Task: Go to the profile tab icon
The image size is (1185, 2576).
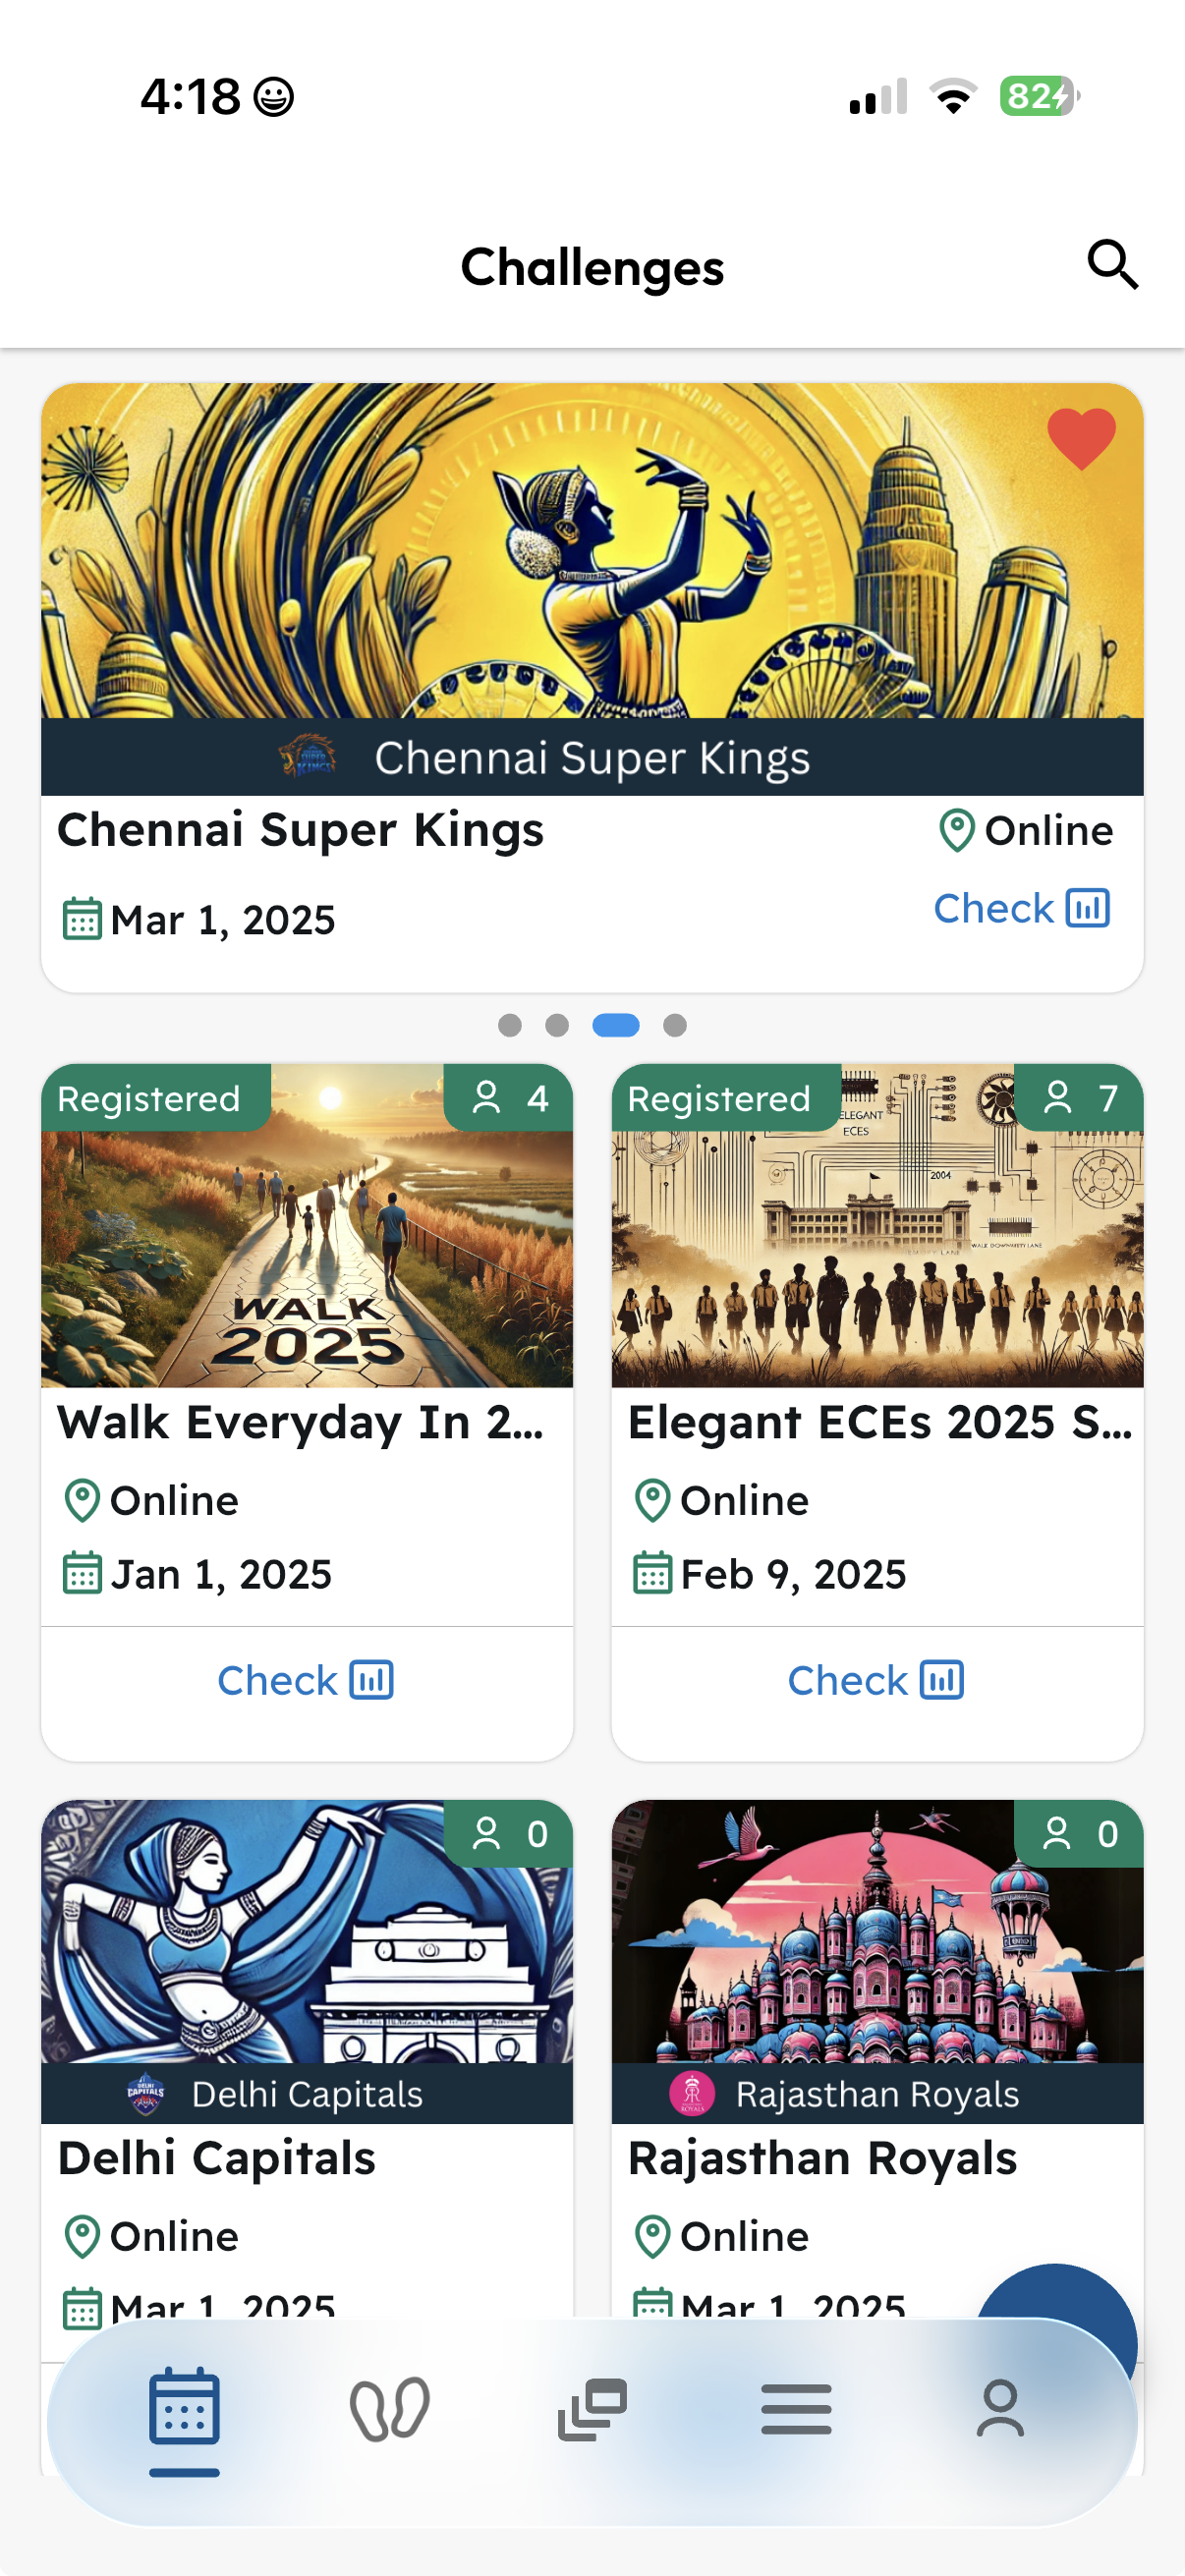Action: pos(1000,2408)
